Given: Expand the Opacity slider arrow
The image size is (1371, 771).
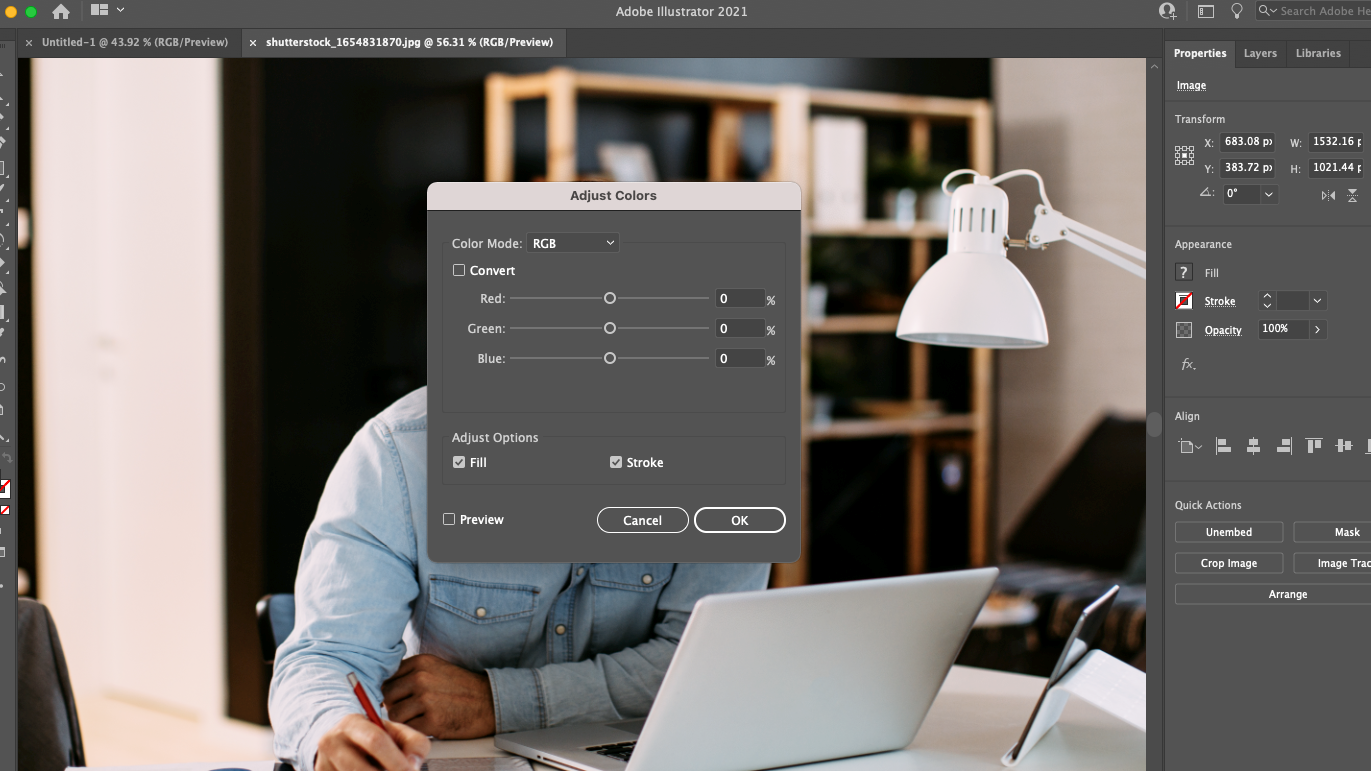Looking at the screenshot, I should click(x=1317, y=329).
